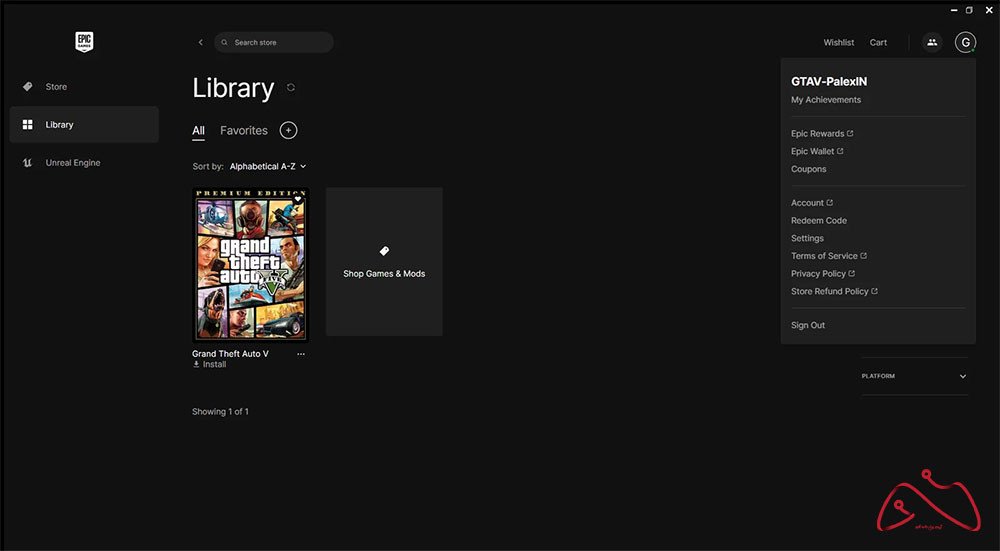Image resolution: width=1000 pixels, height=551 pixels.
Task: Switch to the Favorites tab
Action: pos(244,130)
